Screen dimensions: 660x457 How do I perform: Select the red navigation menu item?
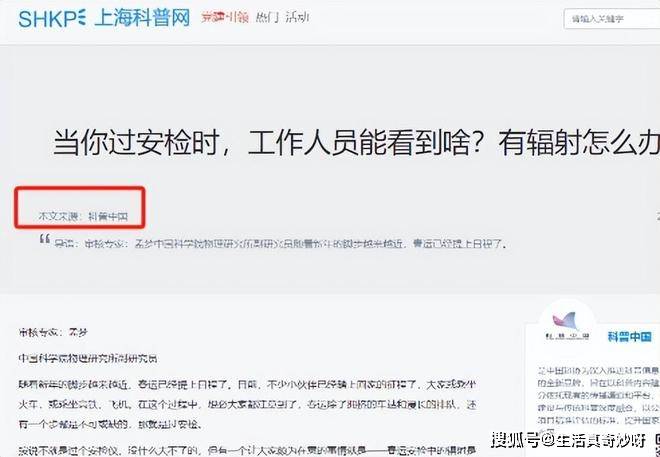click(225, 18)
